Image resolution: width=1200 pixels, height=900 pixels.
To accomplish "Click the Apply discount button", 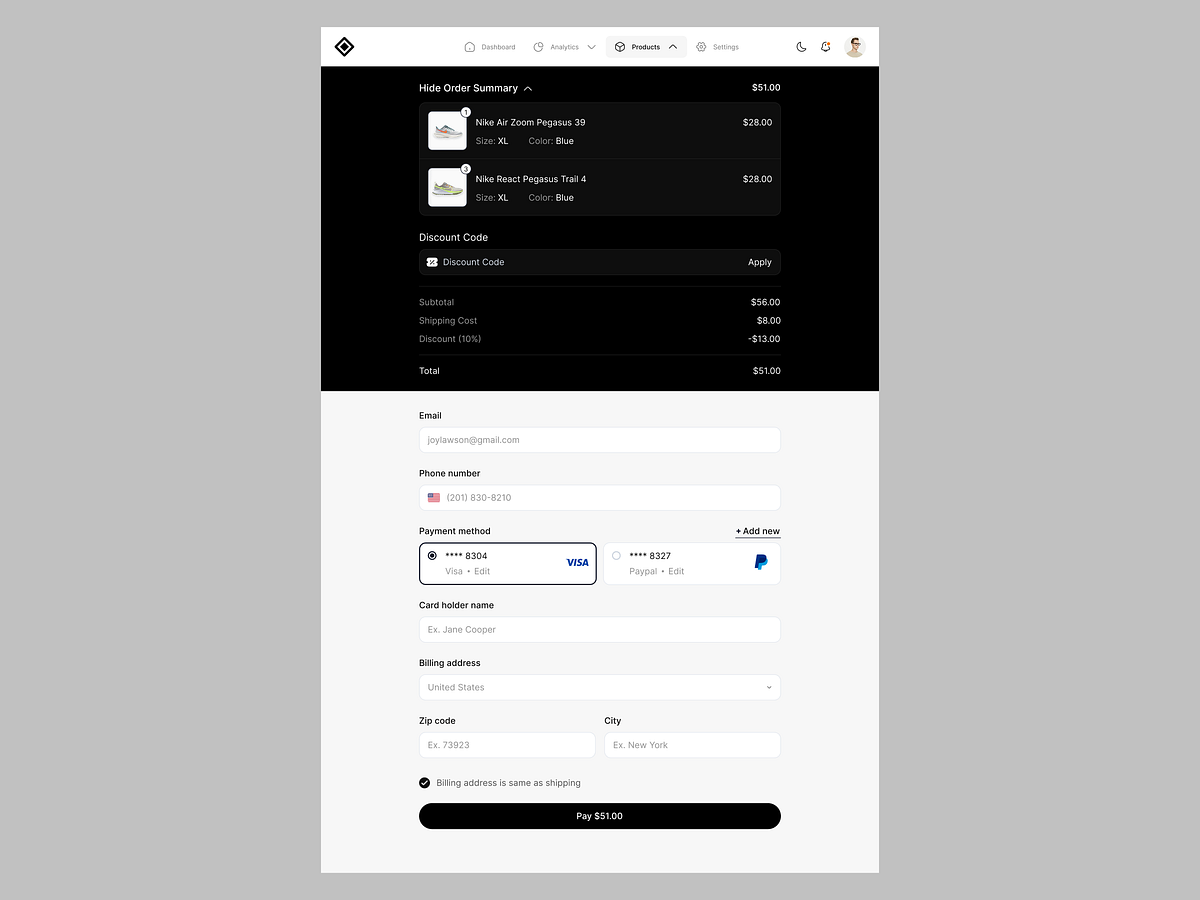I will [x=760, y=262].
